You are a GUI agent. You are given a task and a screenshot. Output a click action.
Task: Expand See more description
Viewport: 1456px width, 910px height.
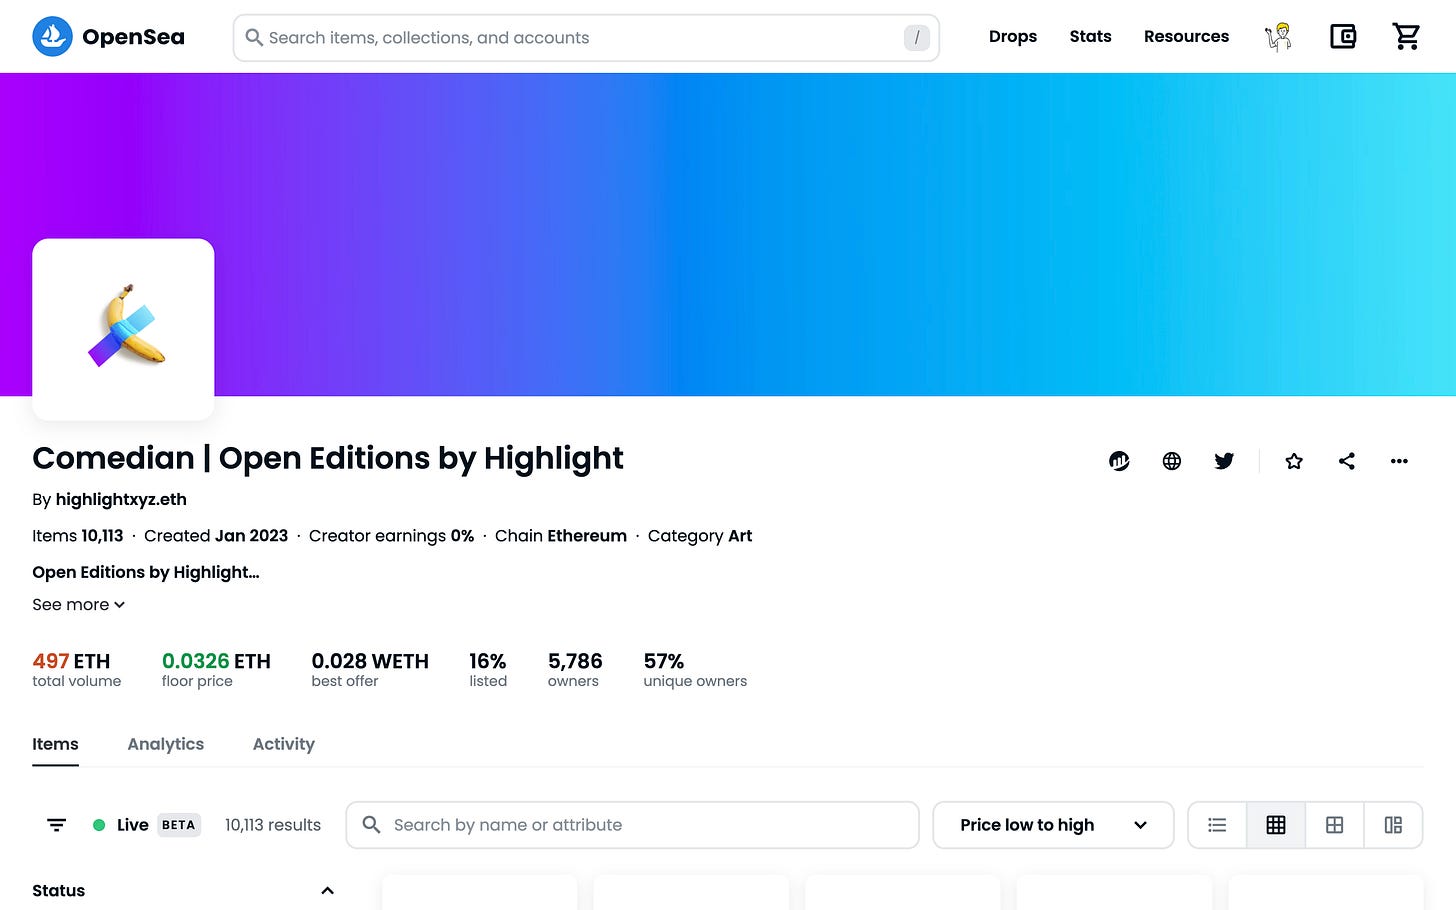tap(78, 605)
